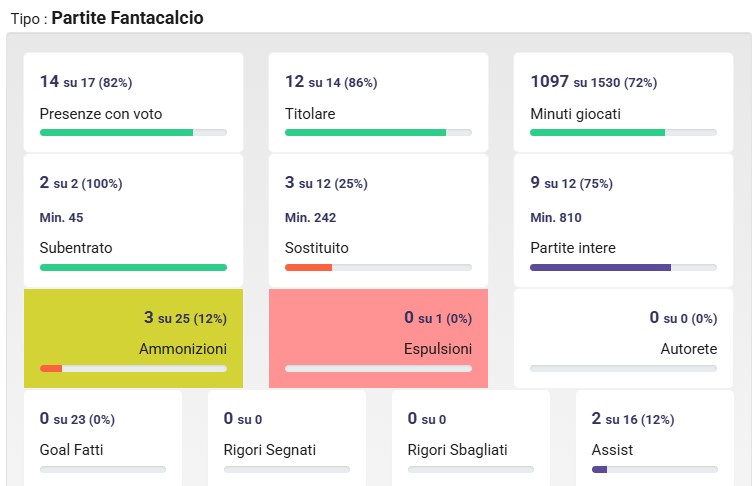
Task: Select the Subentrato stat card
Action: click(x=133, y=218)
